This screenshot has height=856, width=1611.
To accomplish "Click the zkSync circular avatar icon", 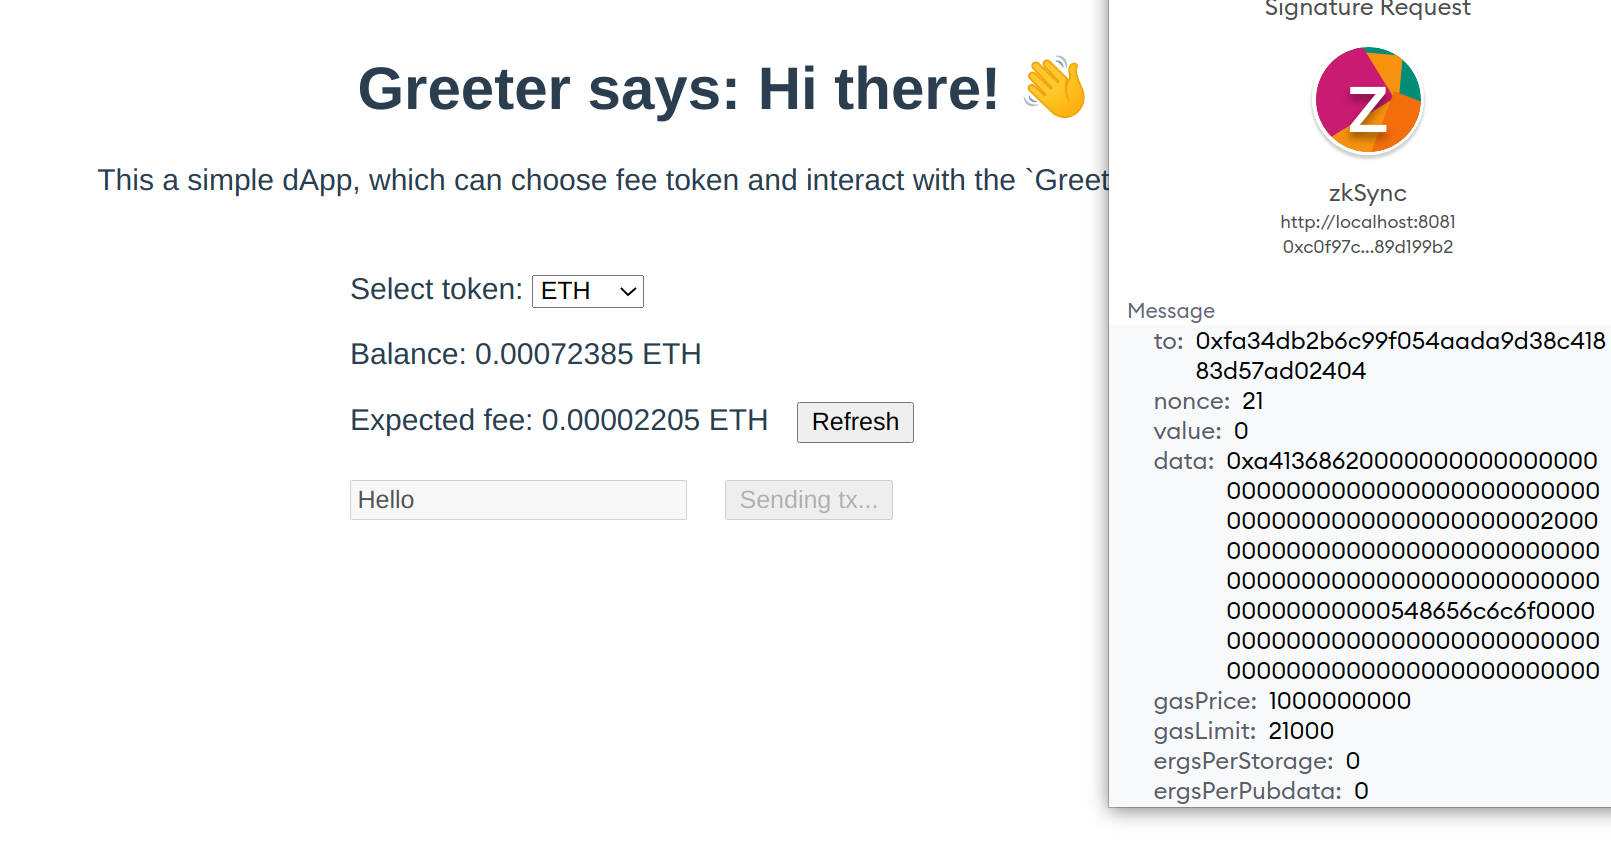I will [x=1367, y=101].
